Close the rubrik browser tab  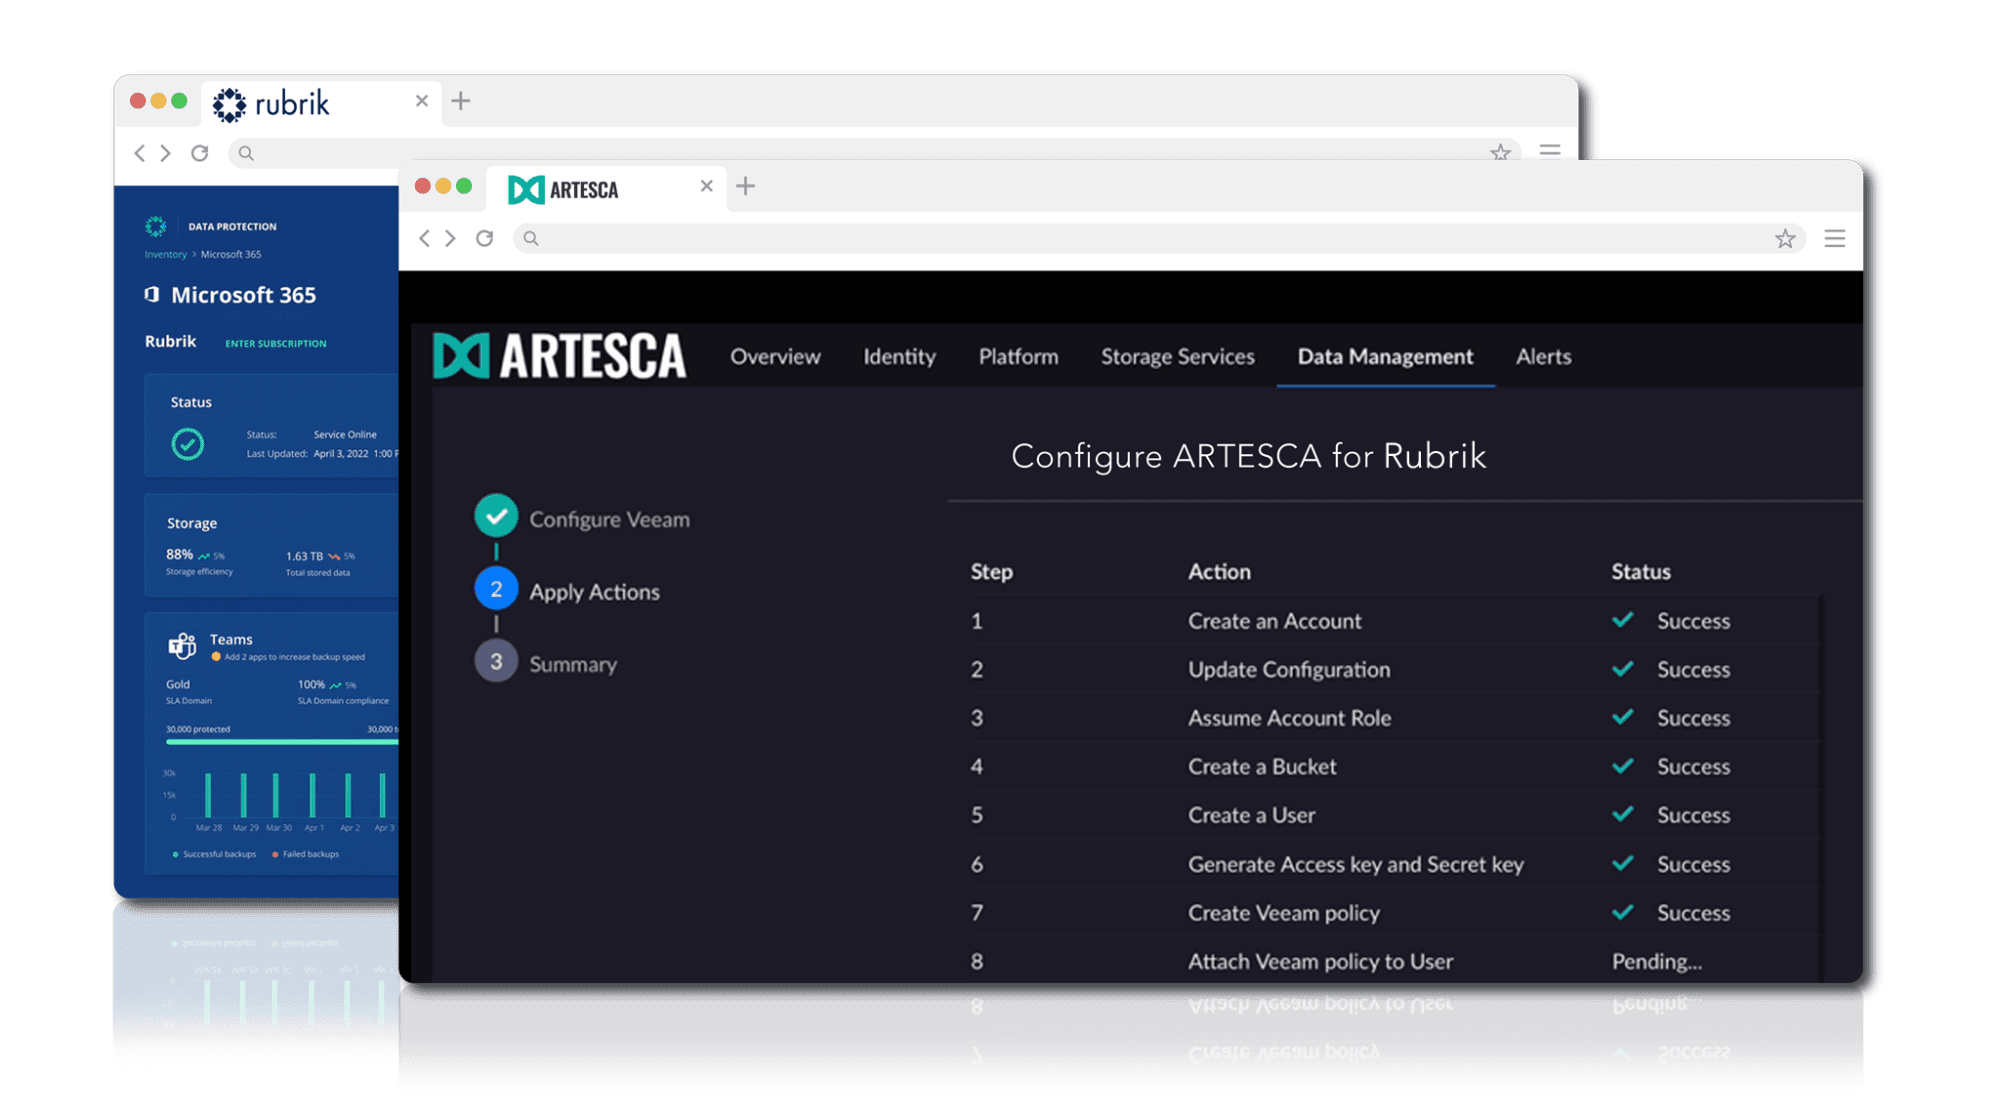421,101
